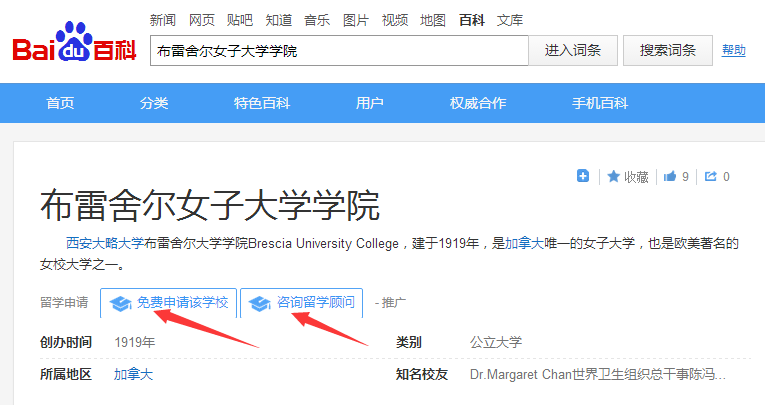Open the 网页 top navigation link
The width and height of the screenshot is (765, 405).
click(x=201, y=20)
